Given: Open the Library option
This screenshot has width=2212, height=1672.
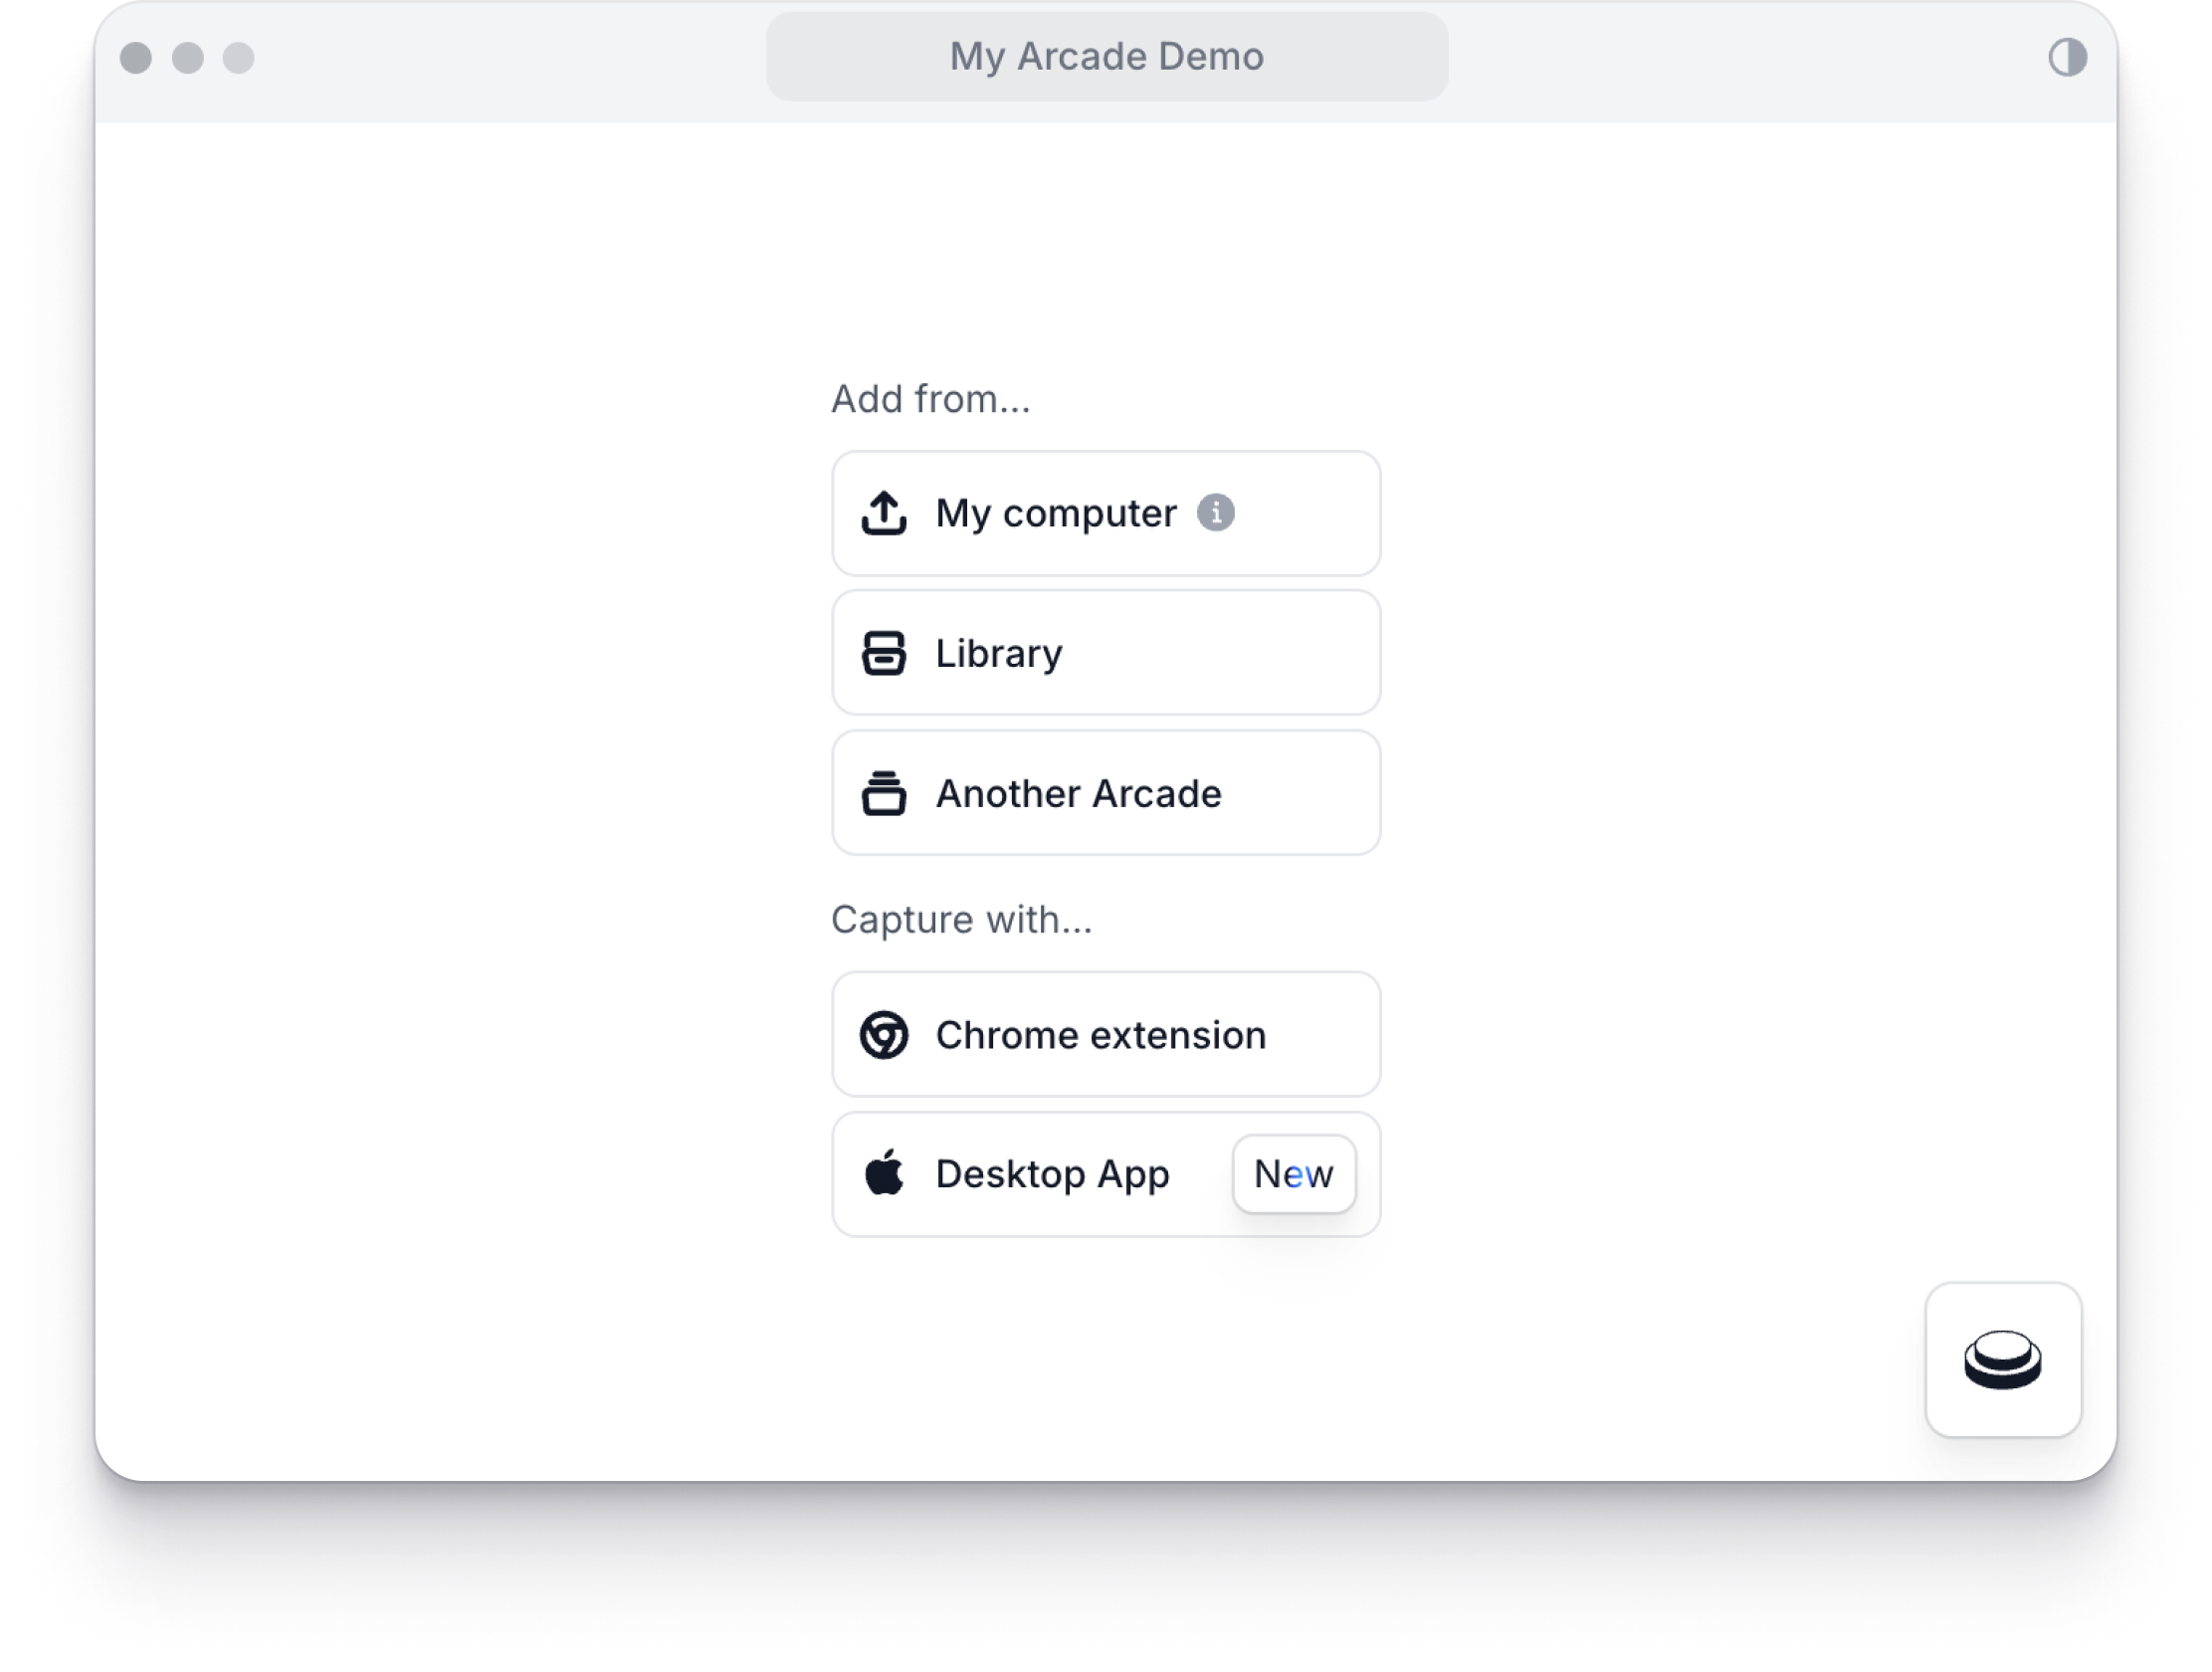Looking at the screenshot, I should (1105, 653).
